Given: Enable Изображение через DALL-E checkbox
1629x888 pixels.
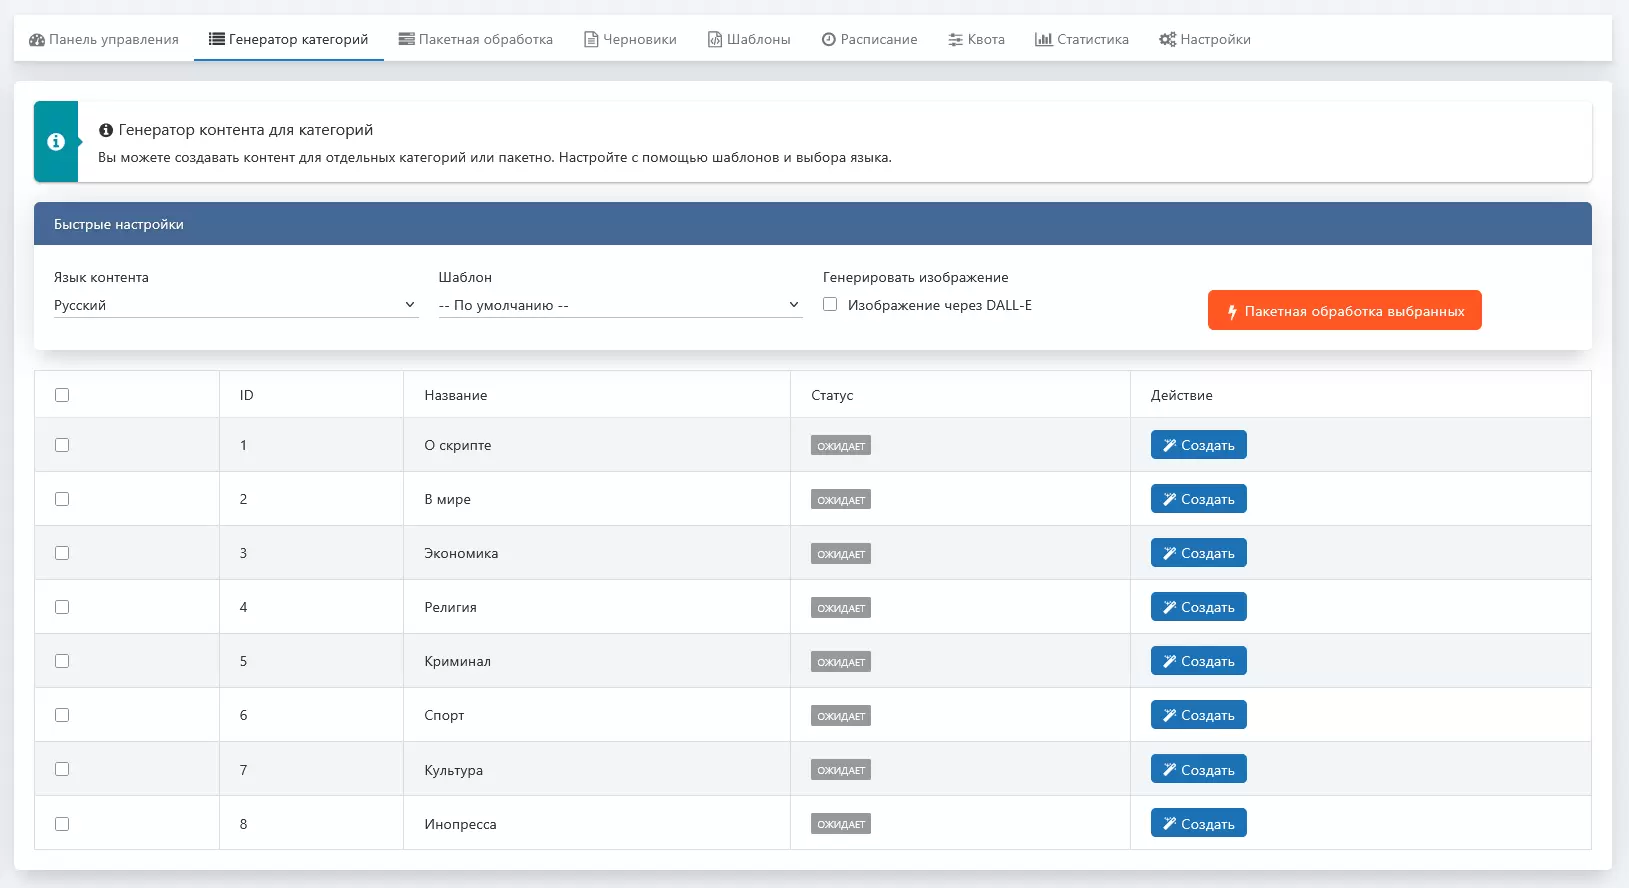Looking at the screenshot, I should [830, 305].
